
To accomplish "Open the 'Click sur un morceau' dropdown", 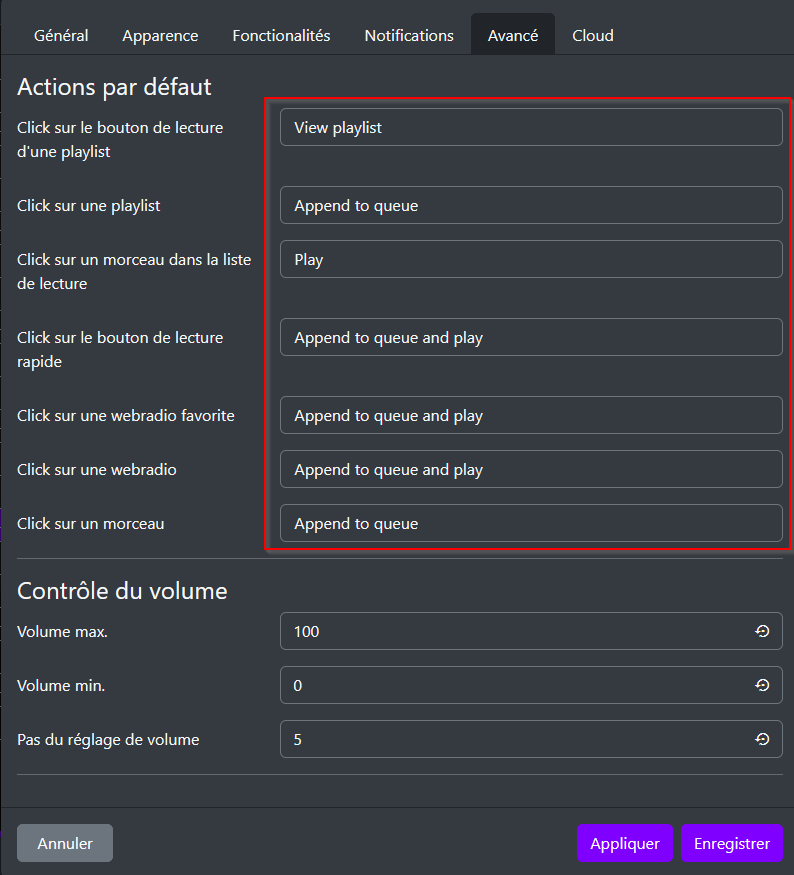I will (530, 523).
